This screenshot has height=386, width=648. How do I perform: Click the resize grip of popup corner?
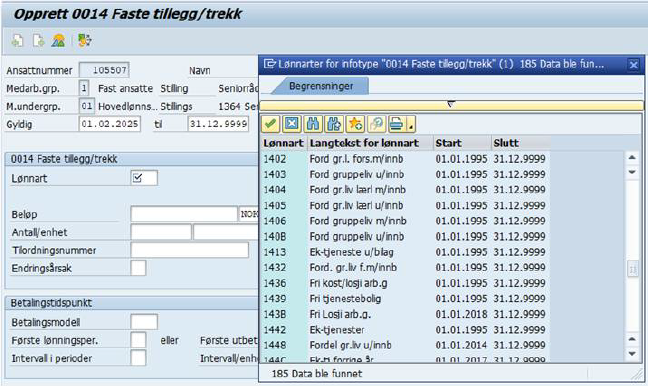(636, 374)
